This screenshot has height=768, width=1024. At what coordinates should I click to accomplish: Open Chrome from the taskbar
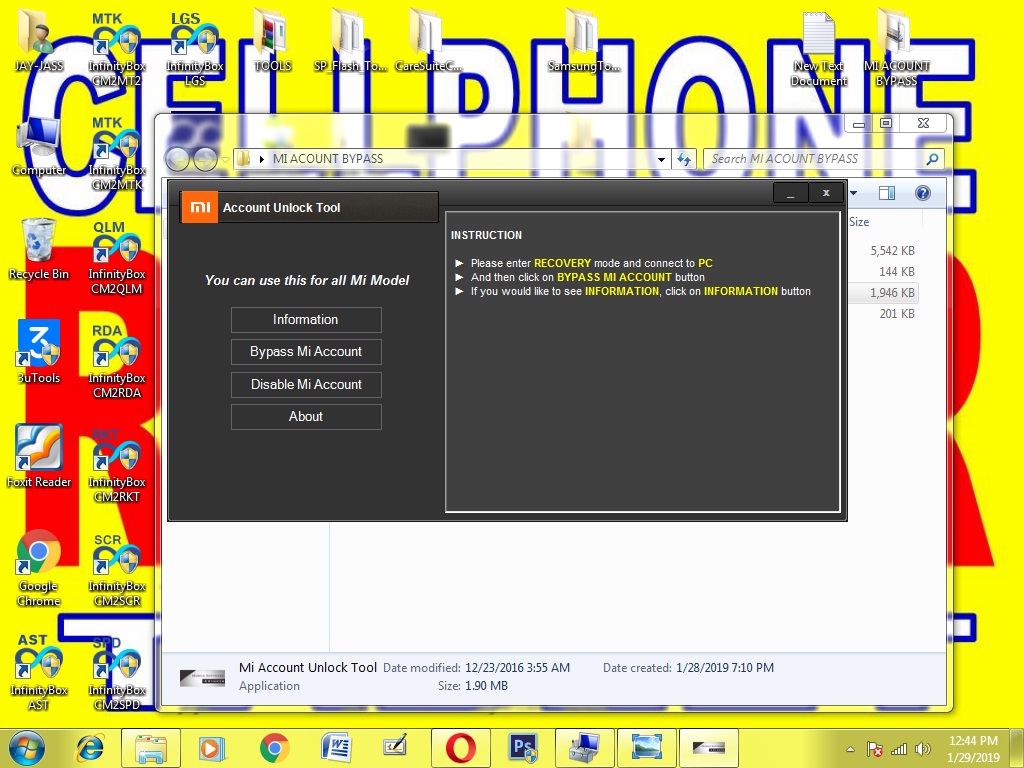274,748
